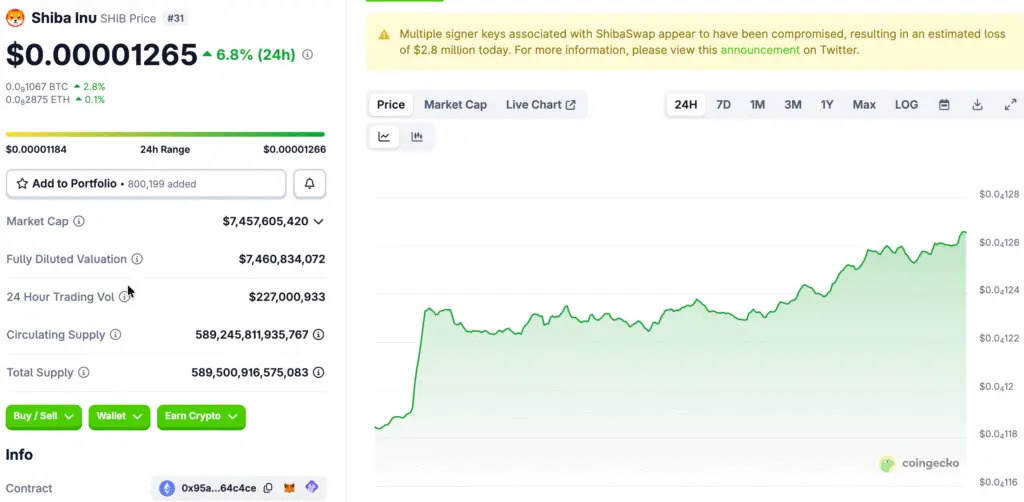Open the Earn Crypto dropdown
Viewport: 1024px width, 502px height.
(201, 416)
